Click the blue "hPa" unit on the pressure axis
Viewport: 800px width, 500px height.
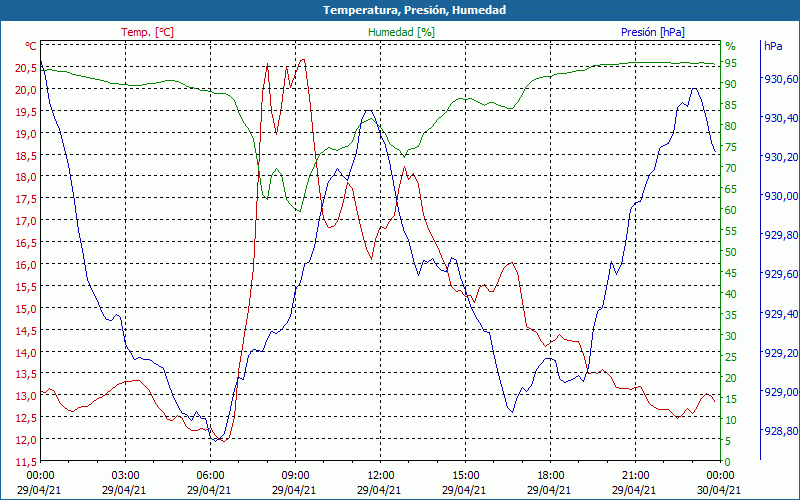tap(773, 46)
